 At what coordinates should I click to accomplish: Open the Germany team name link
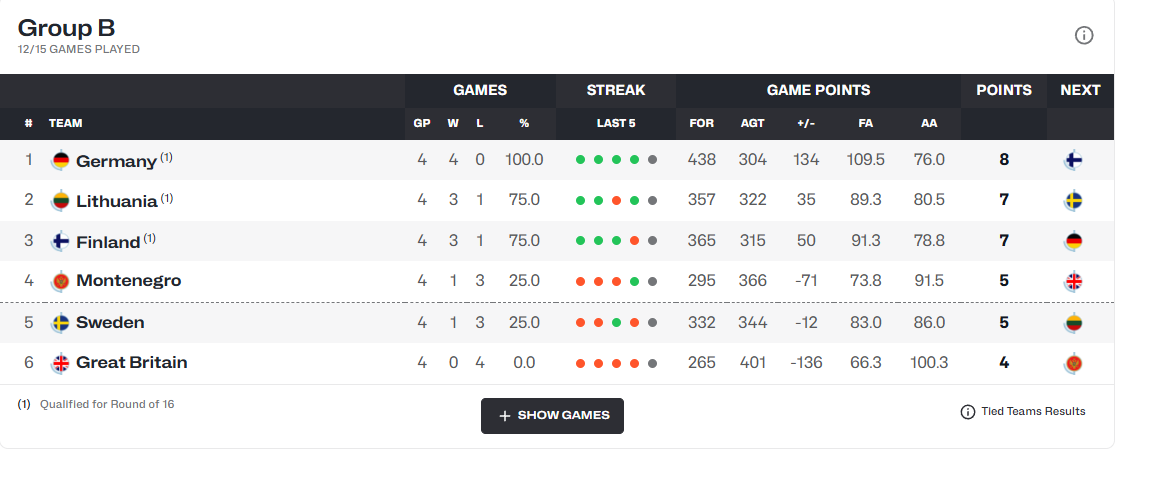[x=116, y=161]
